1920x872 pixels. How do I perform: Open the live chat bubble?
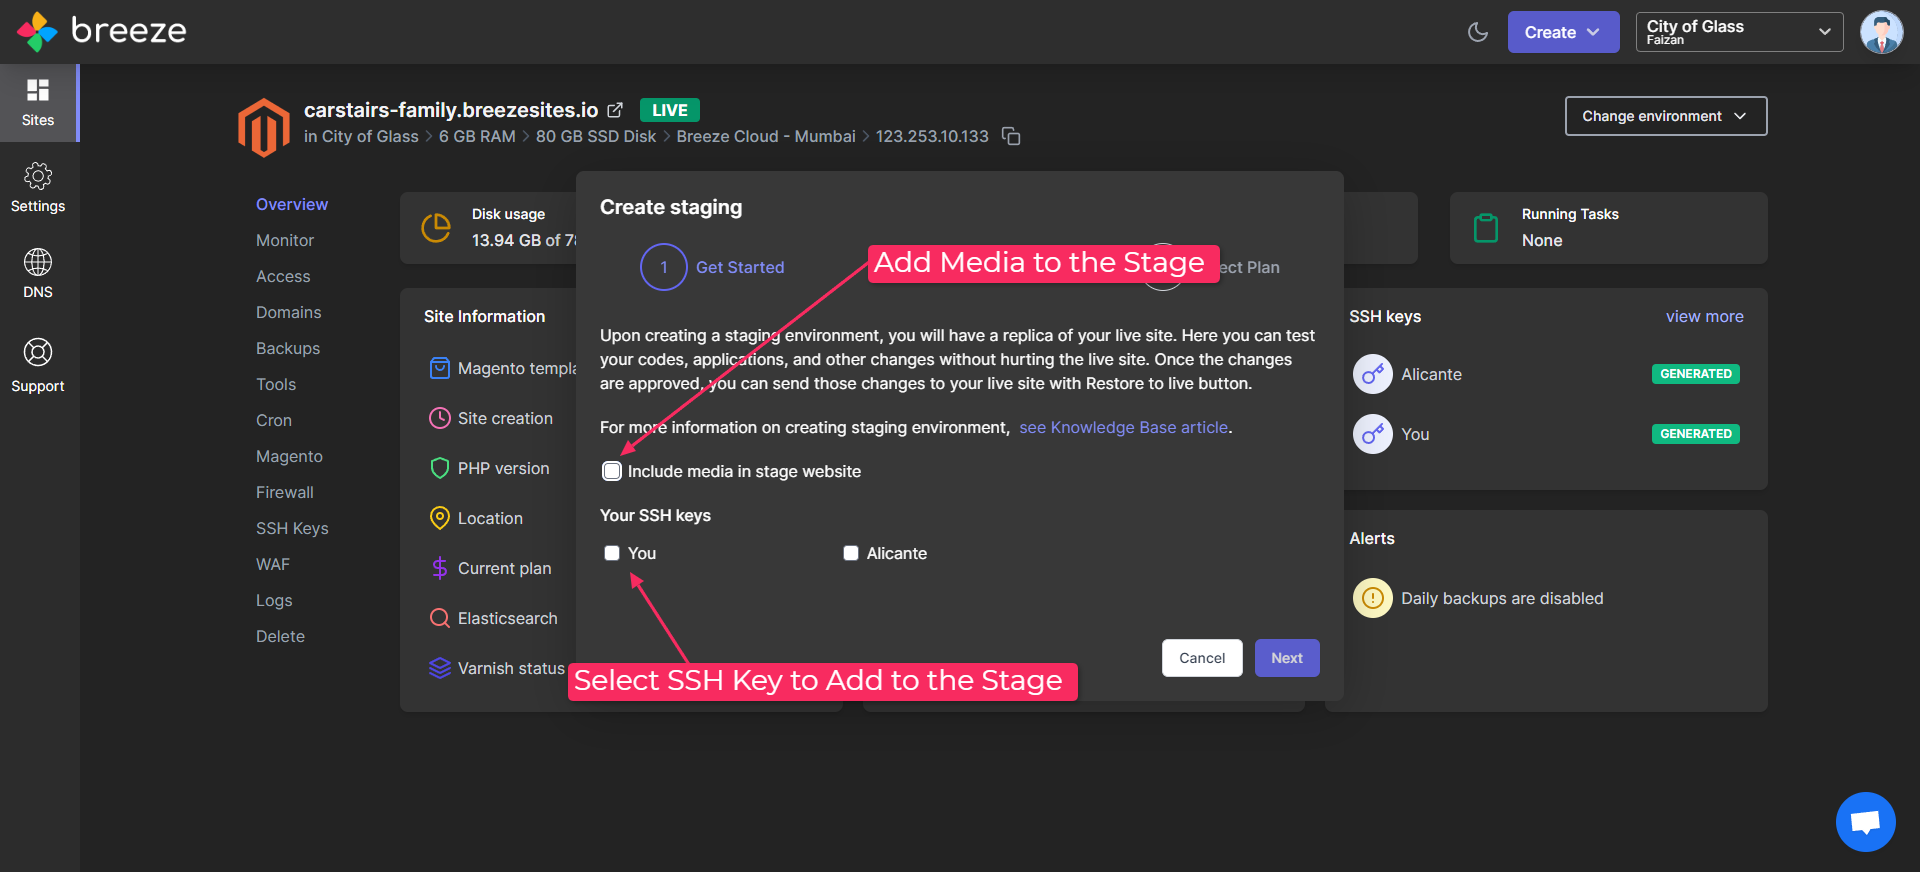coord(1865,822)
